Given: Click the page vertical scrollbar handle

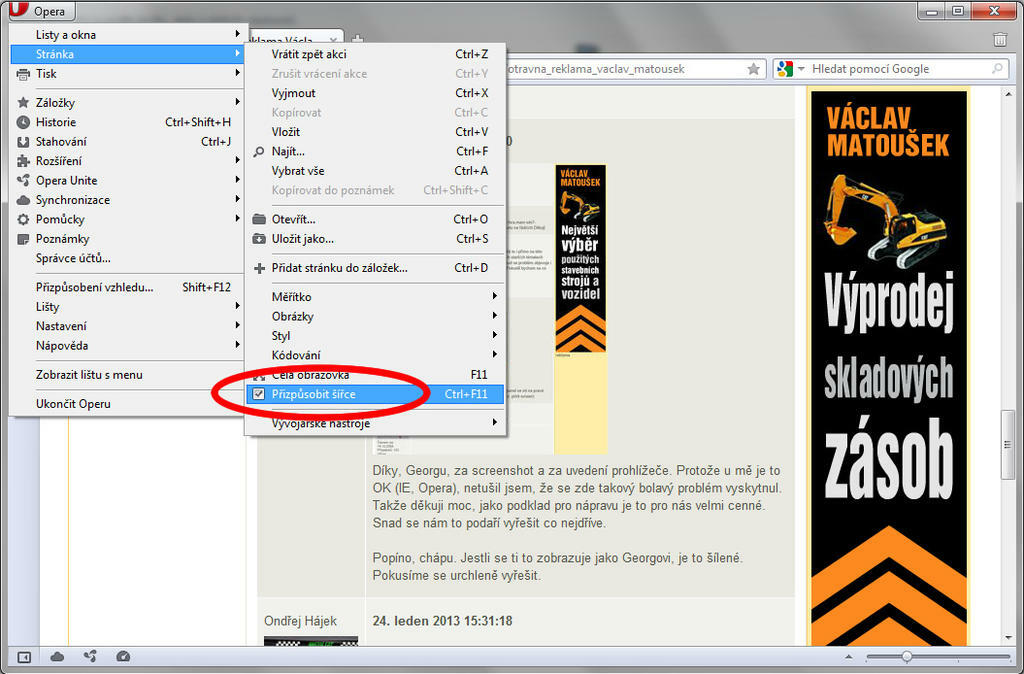Looking at the screenshot, I should (x=1008, y=445).
